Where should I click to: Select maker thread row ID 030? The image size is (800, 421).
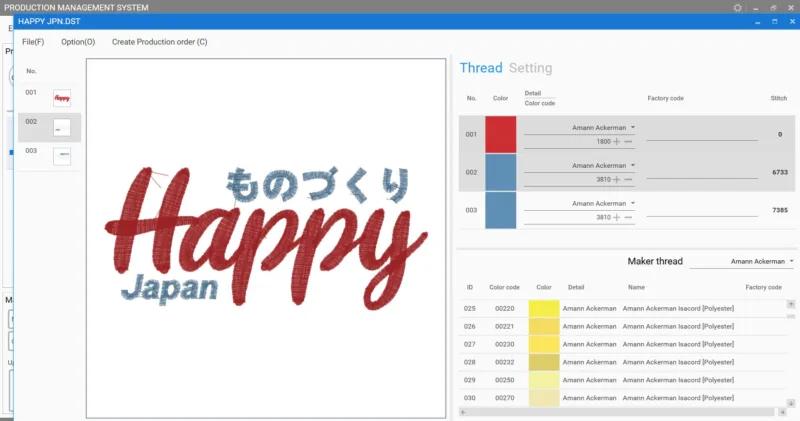point(622,398)
